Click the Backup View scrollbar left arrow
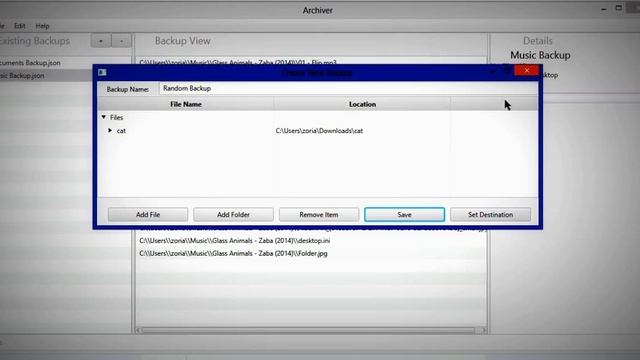Viewport: 640px width, 360px height. click(138, 330)
